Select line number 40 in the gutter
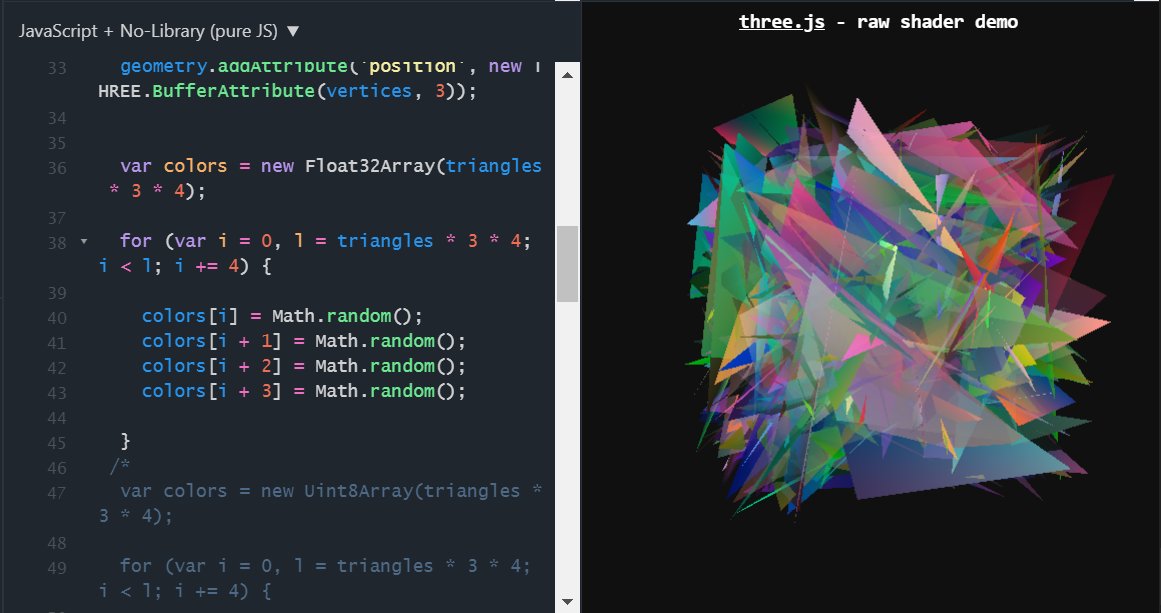 point(57,317)
